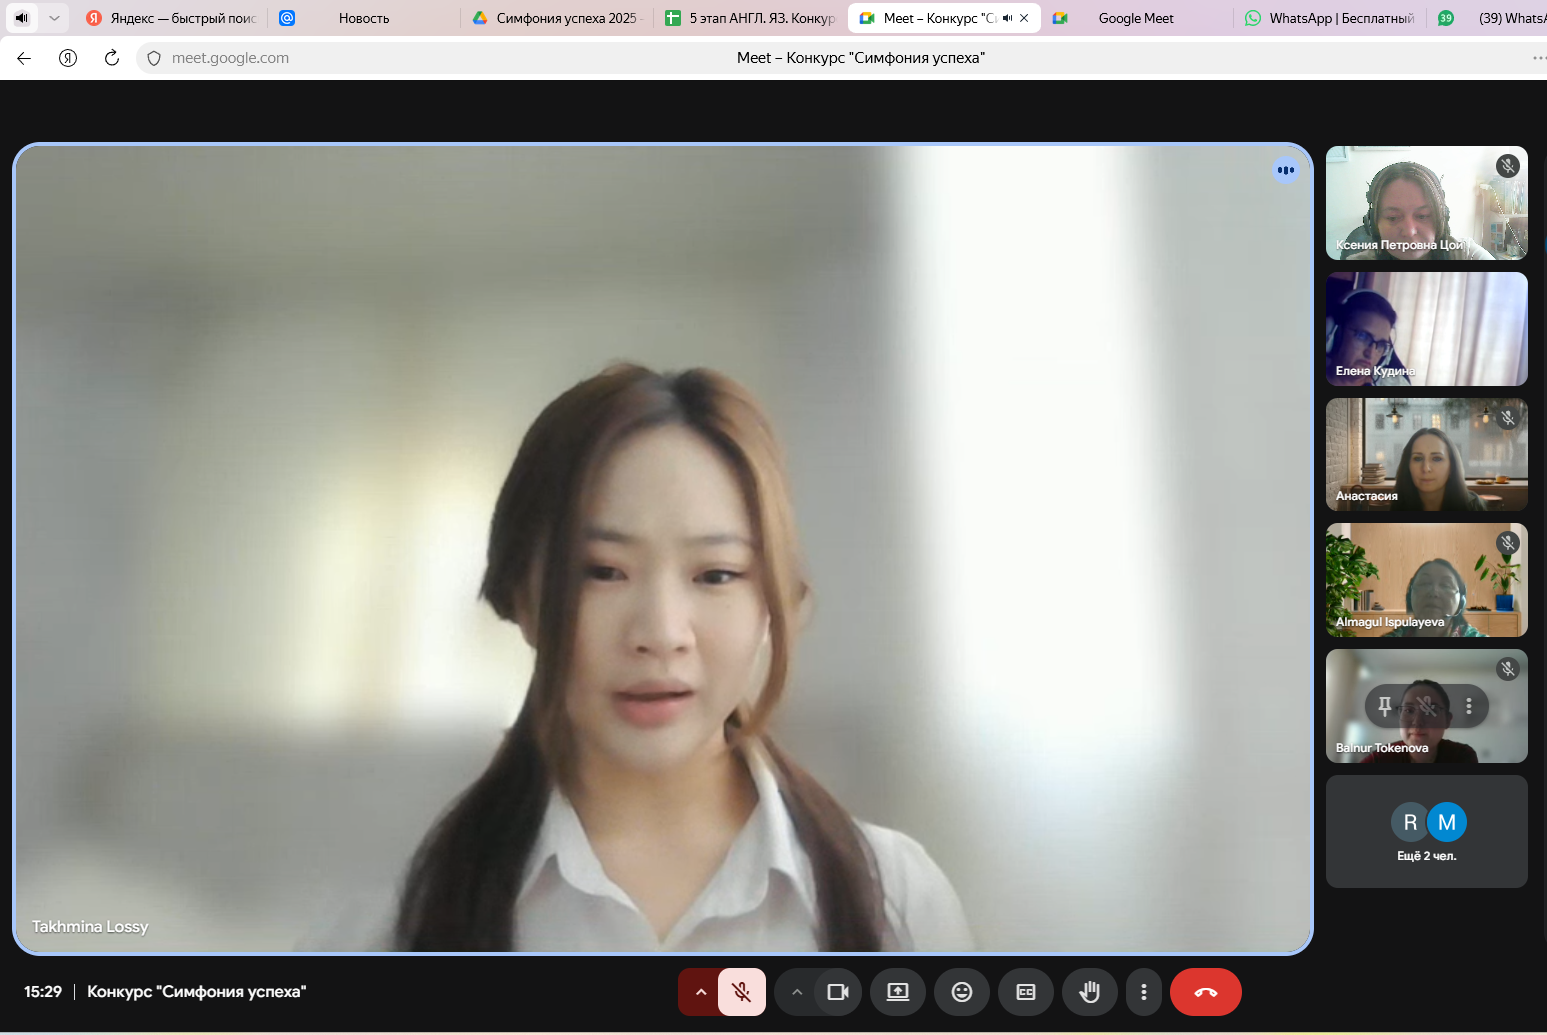Go back using browser back arrow

[x=24, y=58]
